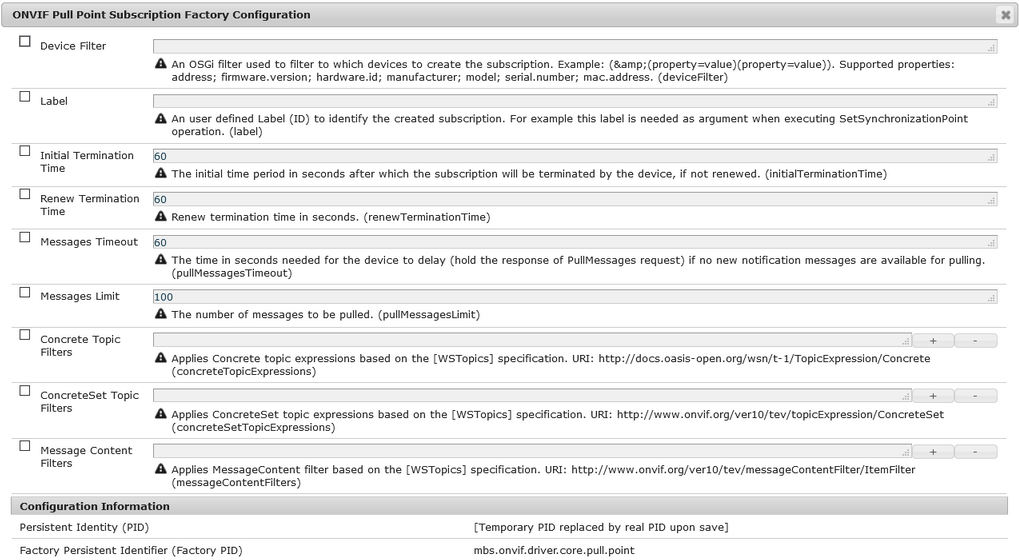Click the Messages Timeout value field
1019x560 pixels.
[575, 242]
